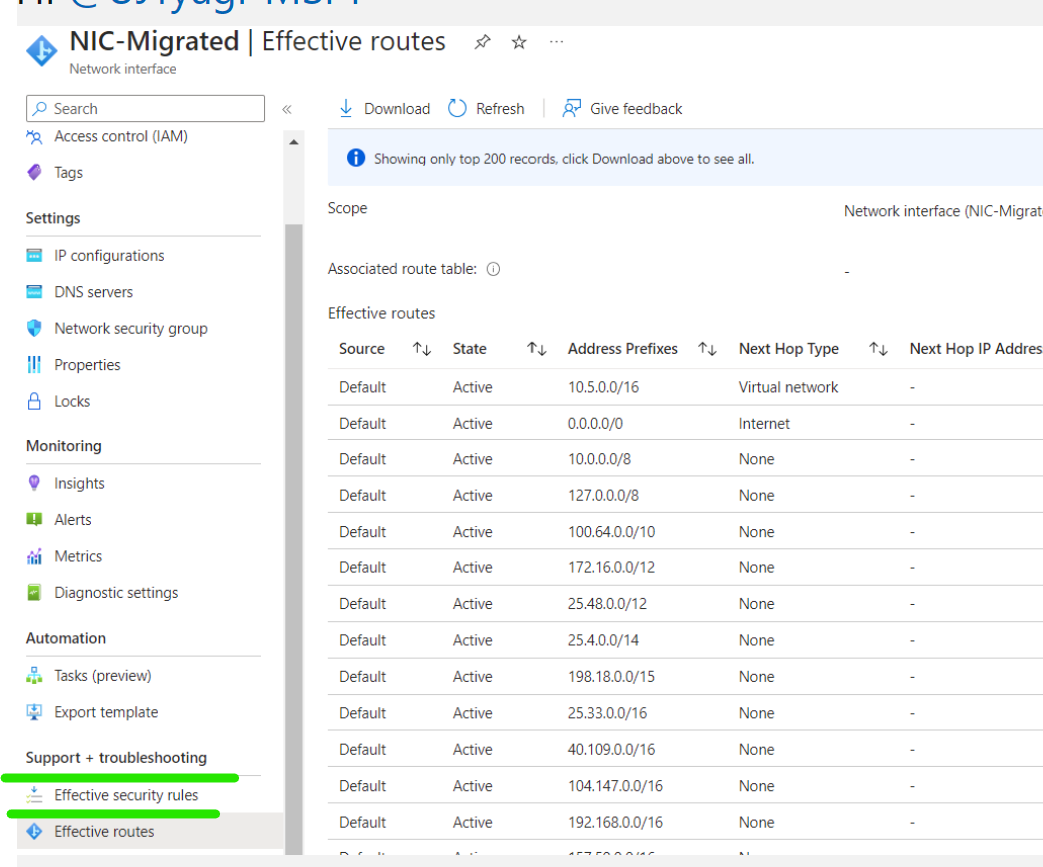Select the 192.168.0.0/16 address prefix cell
Screen dimensions: 1043x867
click(615, 822)
